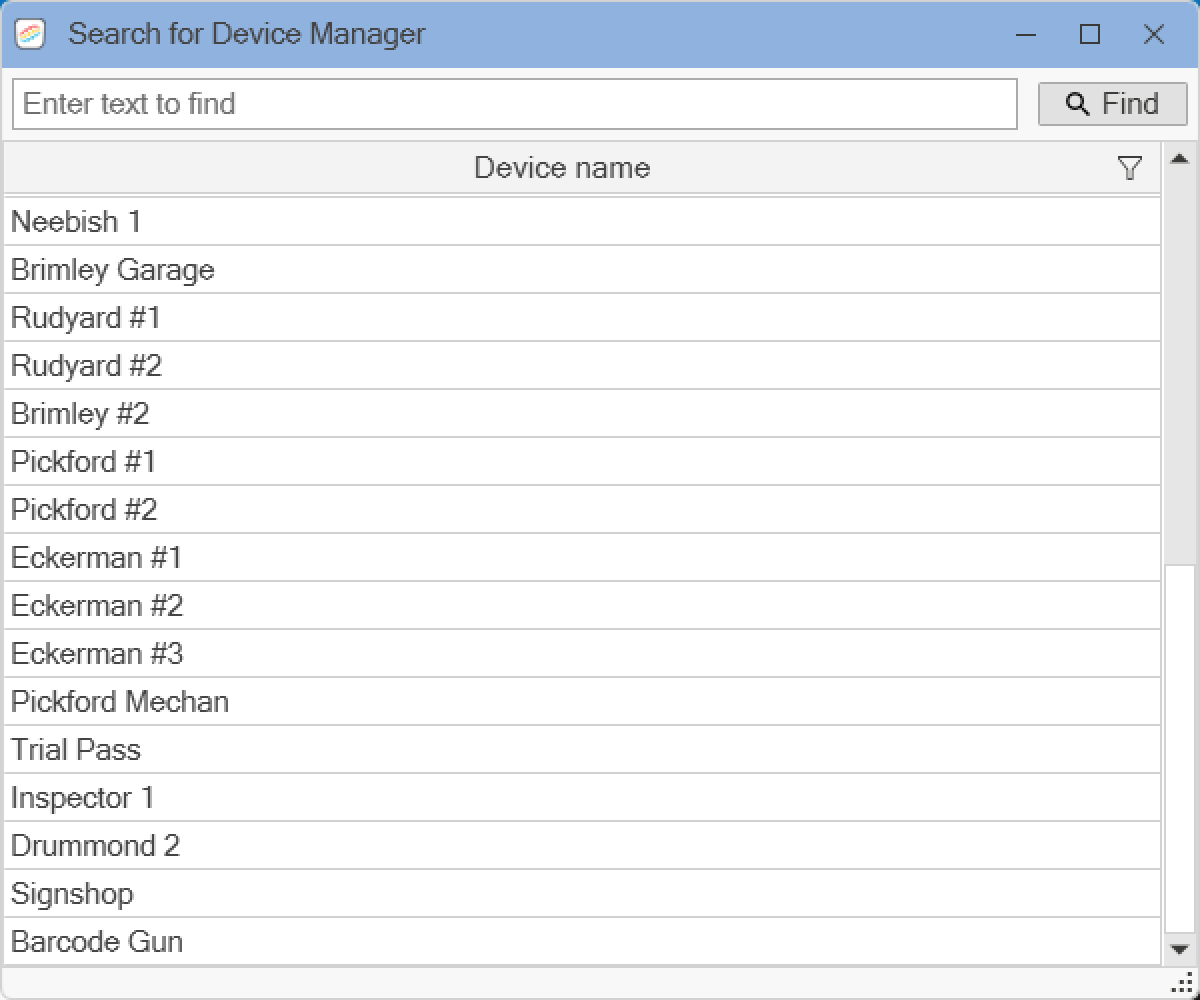
Task: Click the filter funnel icon in Device name header
Action: (x=1129, y=168)
